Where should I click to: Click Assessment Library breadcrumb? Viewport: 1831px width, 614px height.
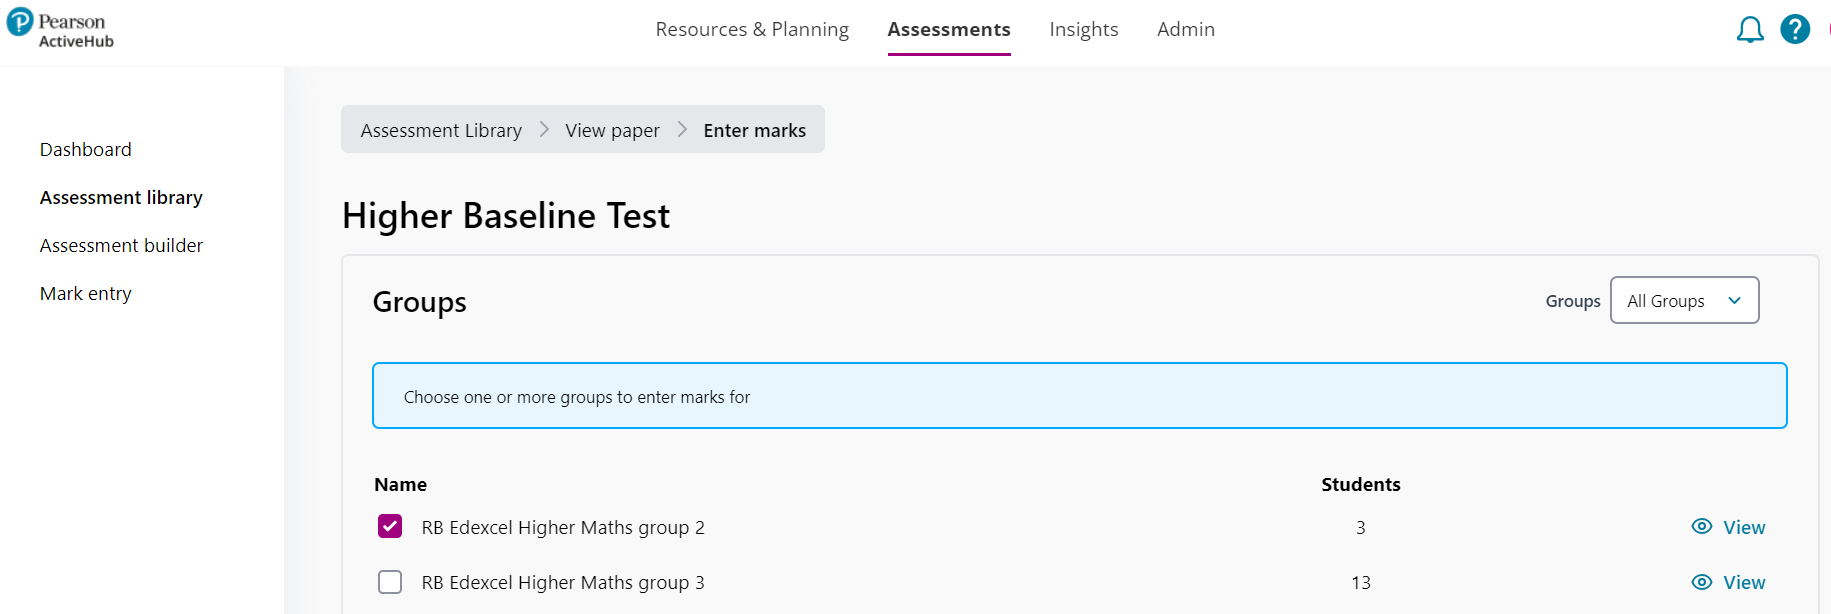(441, 131)
